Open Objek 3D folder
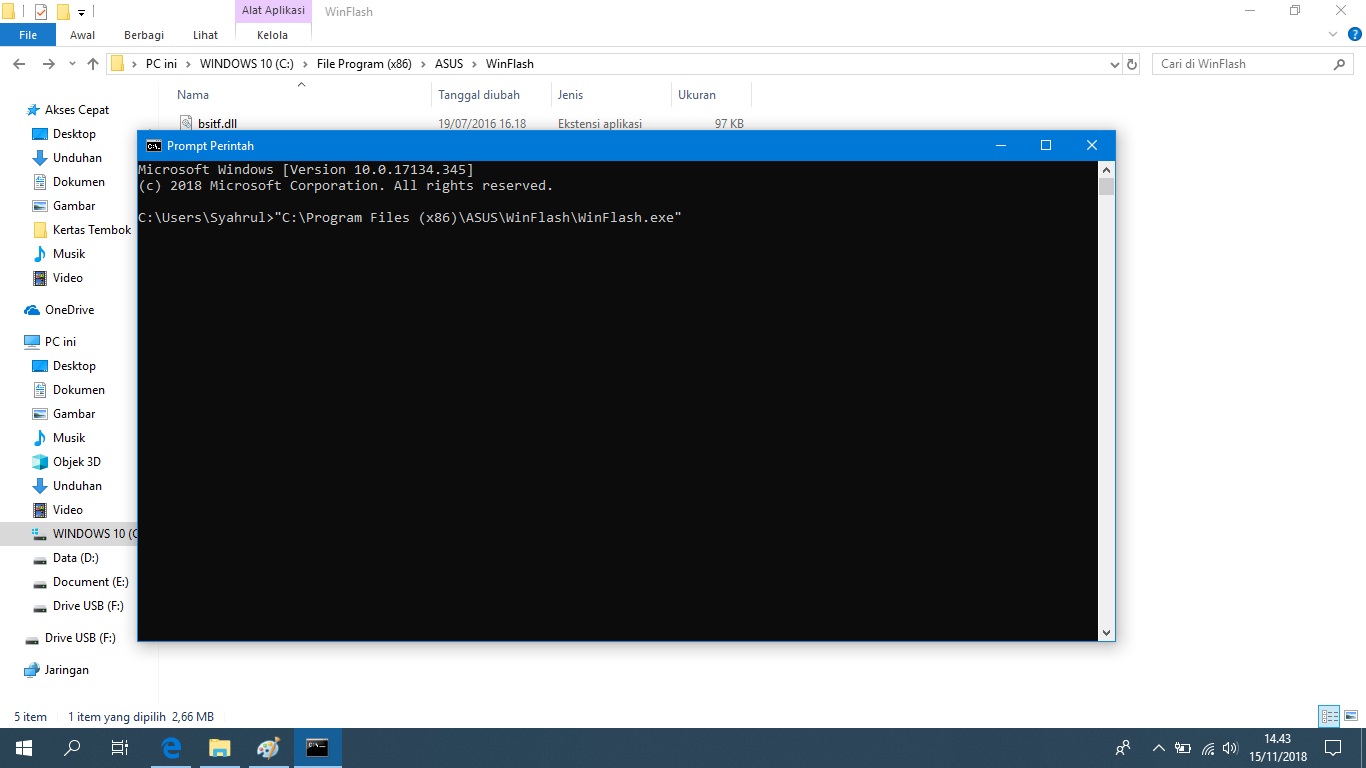The height and width of the screenshot is (768, 1366). (77, 462)
